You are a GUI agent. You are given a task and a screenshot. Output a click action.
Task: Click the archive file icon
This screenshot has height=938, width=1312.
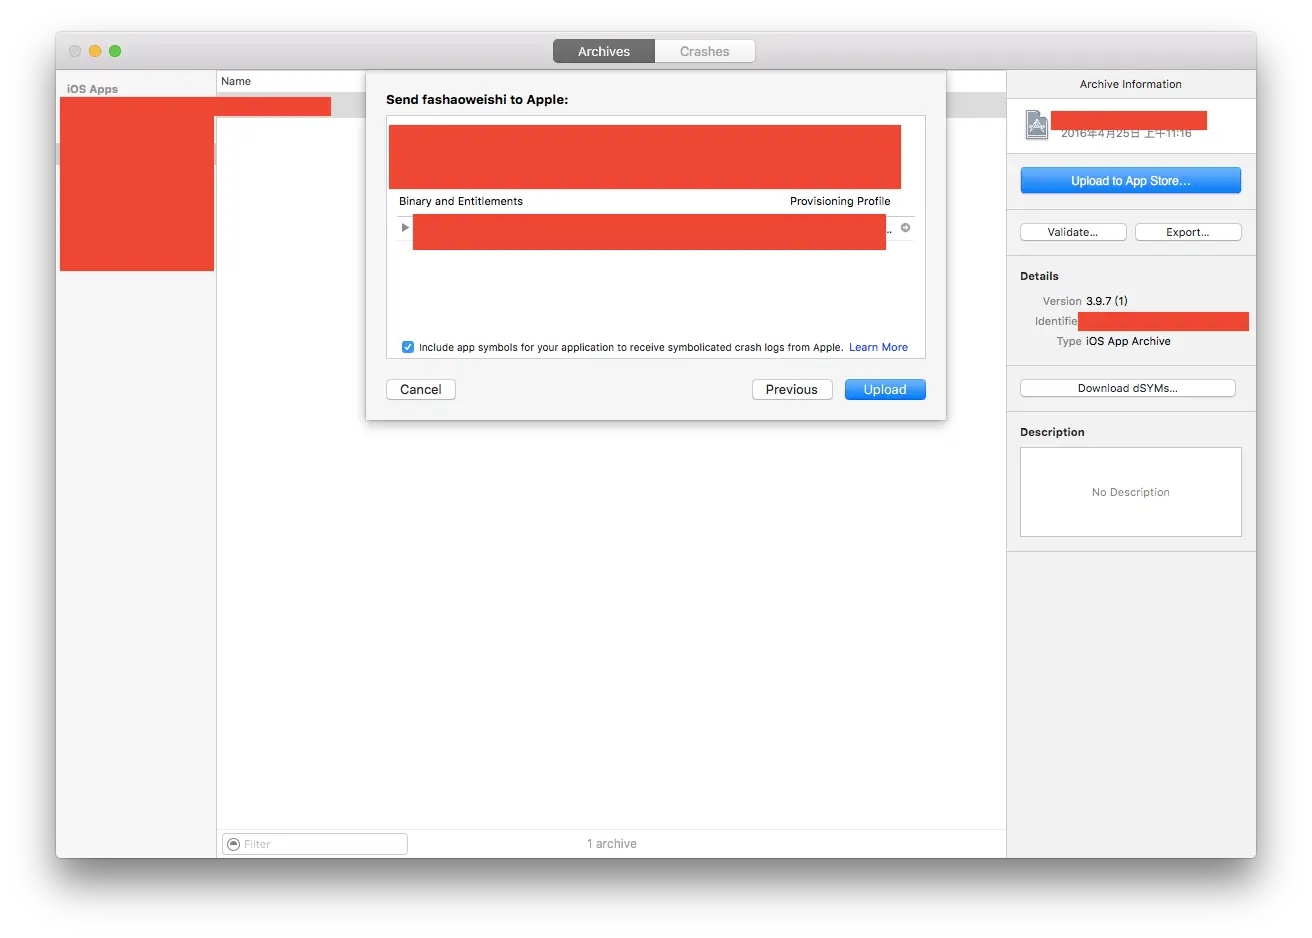tap(1037, 125)
